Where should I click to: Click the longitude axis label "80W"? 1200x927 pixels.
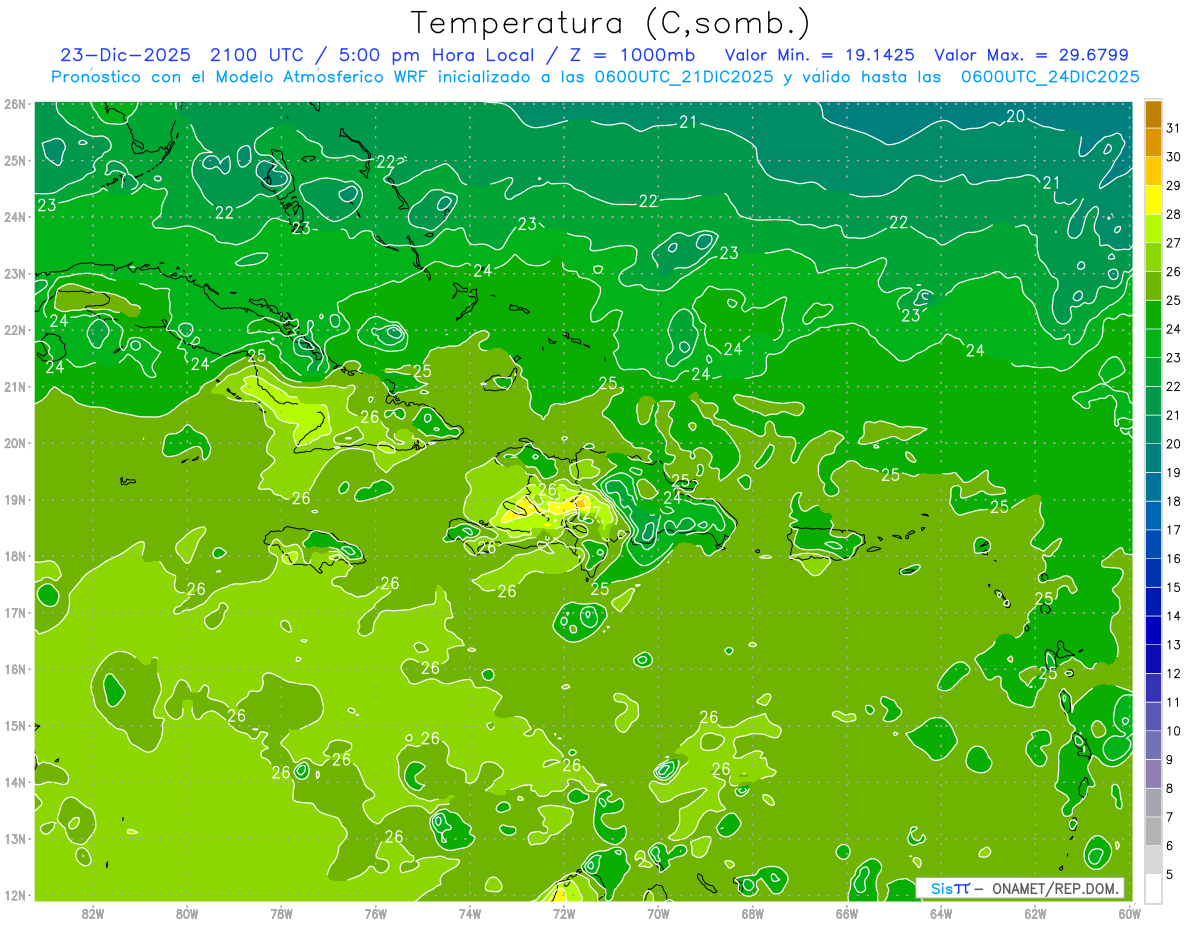point(187,913)
